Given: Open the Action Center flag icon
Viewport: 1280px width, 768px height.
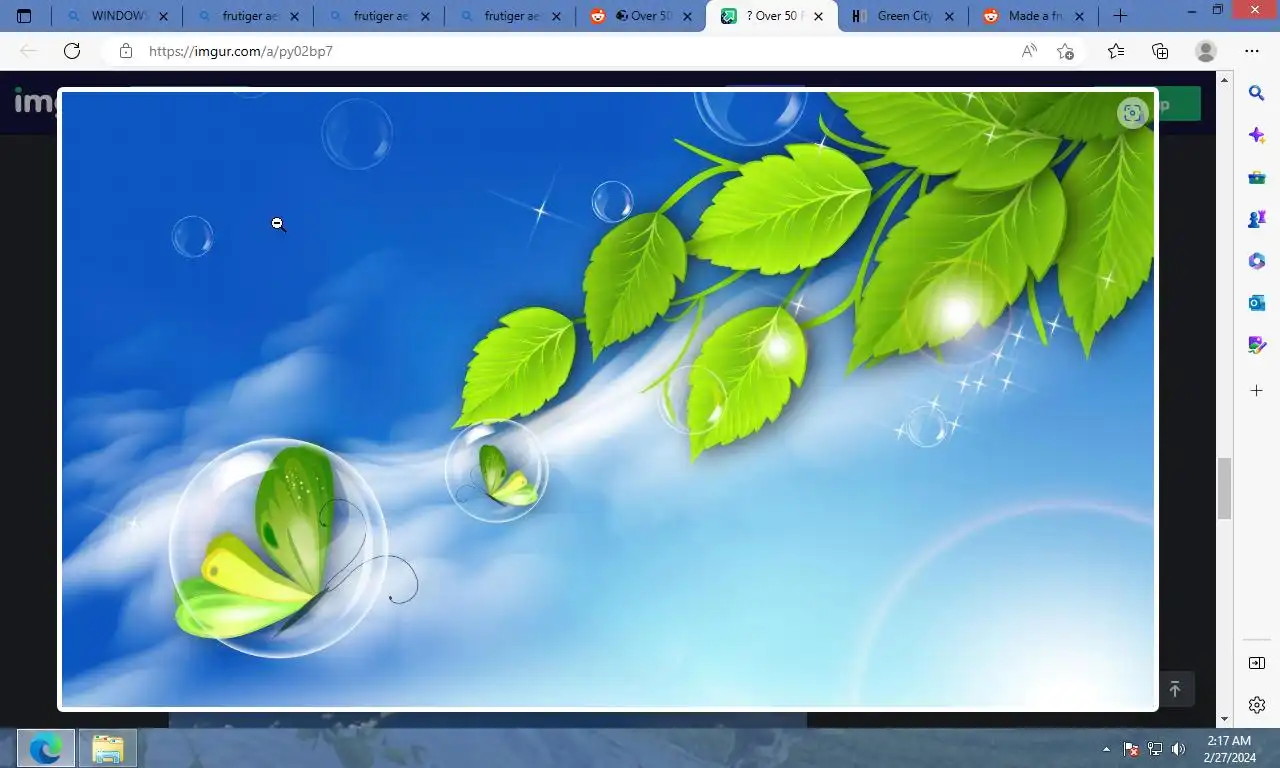Looking at the screenshot, I should pos(1131,748).
